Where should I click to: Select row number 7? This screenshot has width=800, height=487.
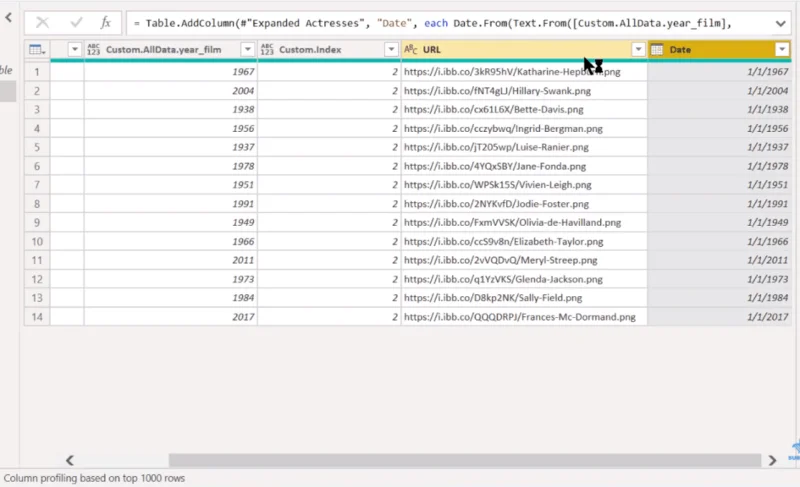pyautogui.click(x=37, y=185)
